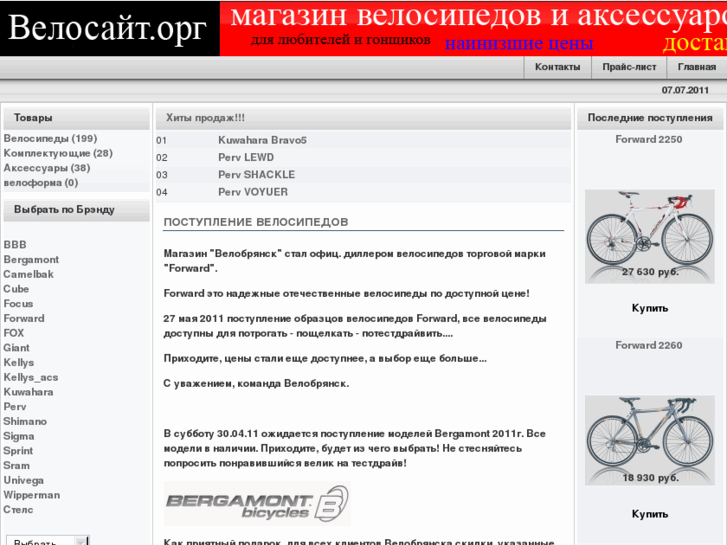This screenshot has height=545, width=727.
Task: Open the велоформа (0) category
Action: (41, 183)
